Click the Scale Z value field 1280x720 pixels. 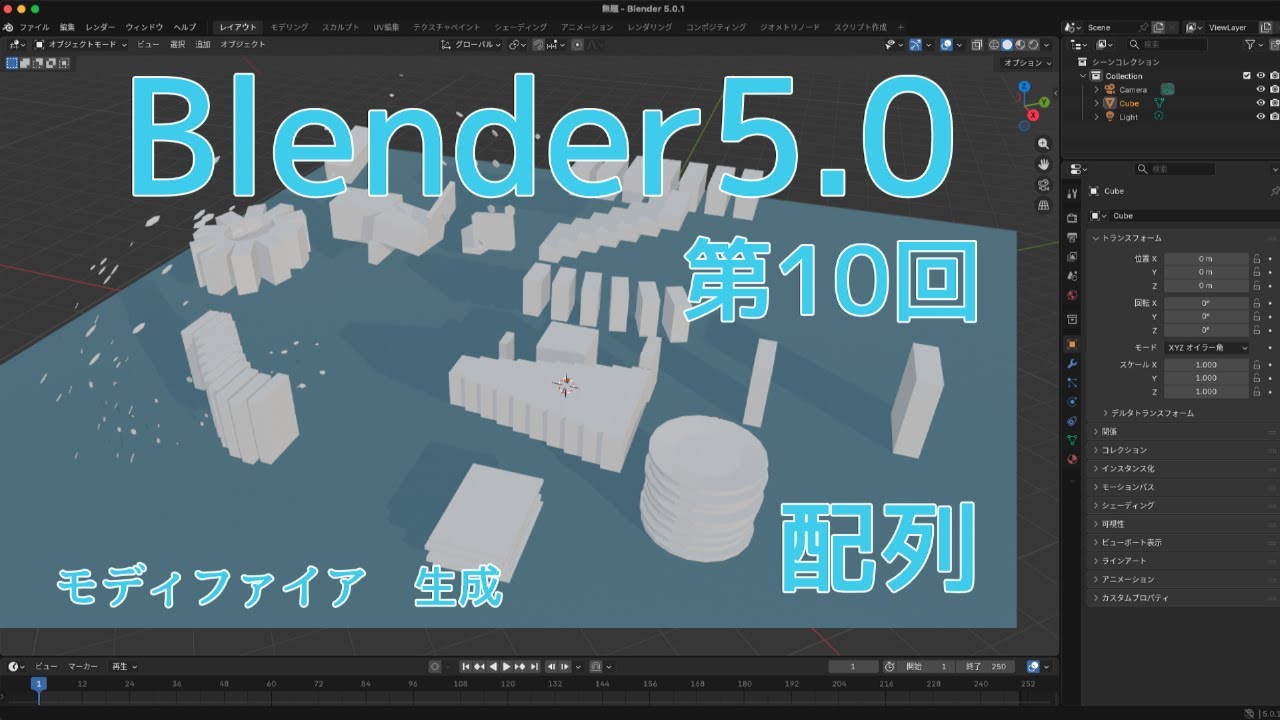click(1206, 392)
